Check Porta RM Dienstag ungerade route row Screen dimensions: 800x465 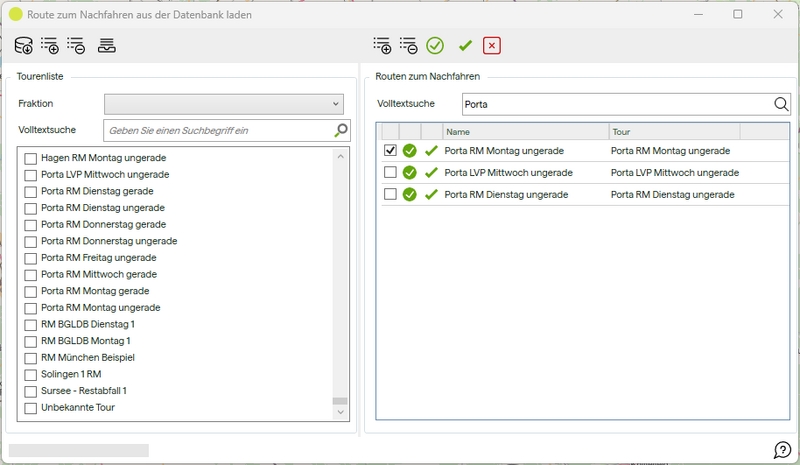click(390, 194)
